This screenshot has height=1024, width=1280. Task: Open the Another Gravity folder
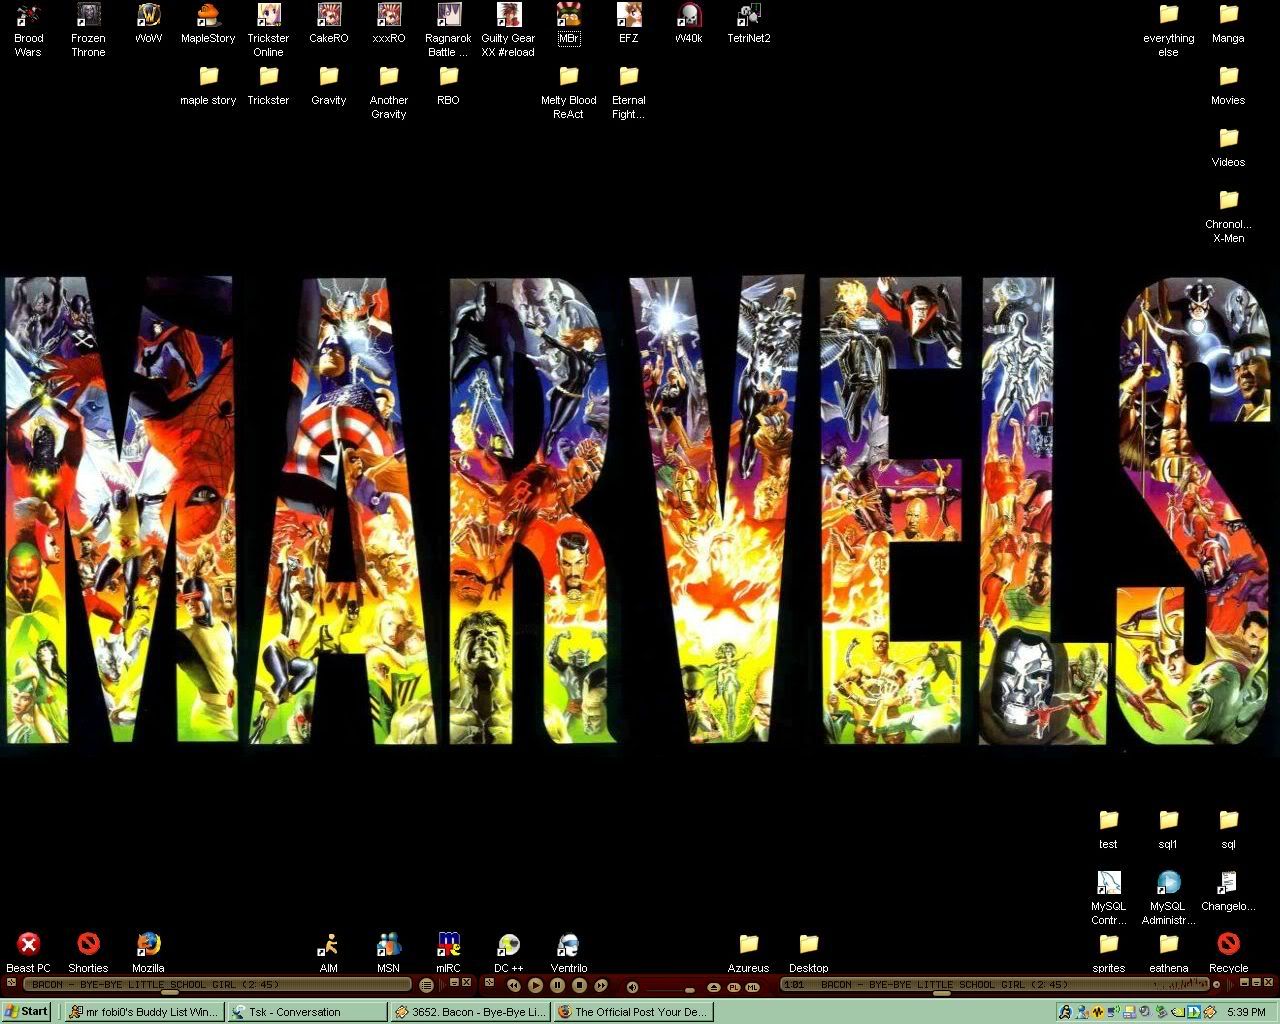click(388, 92)
